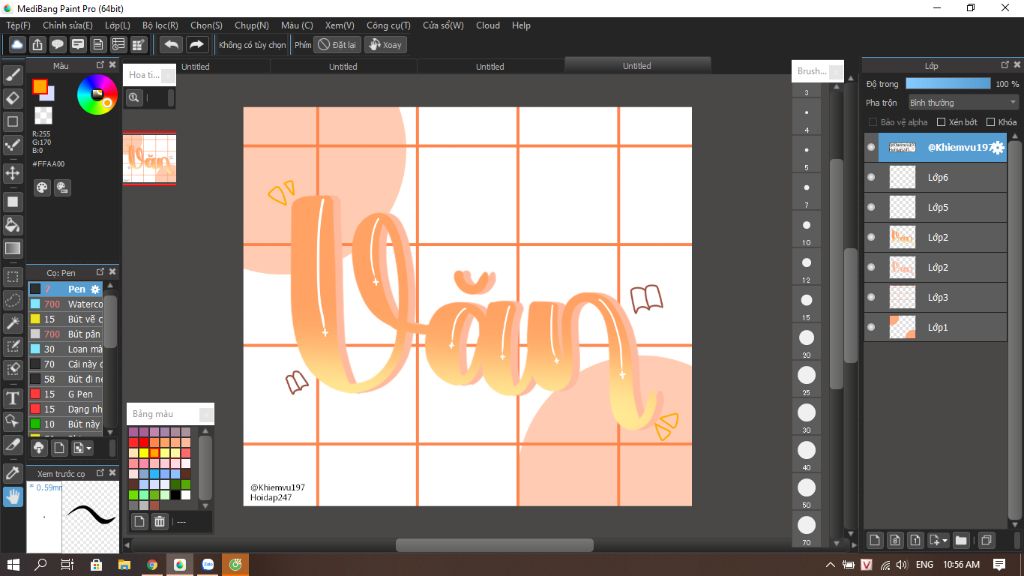Hide the Lớp5 layer
This screenshot has height=576, width=1024.
(871, 207)
